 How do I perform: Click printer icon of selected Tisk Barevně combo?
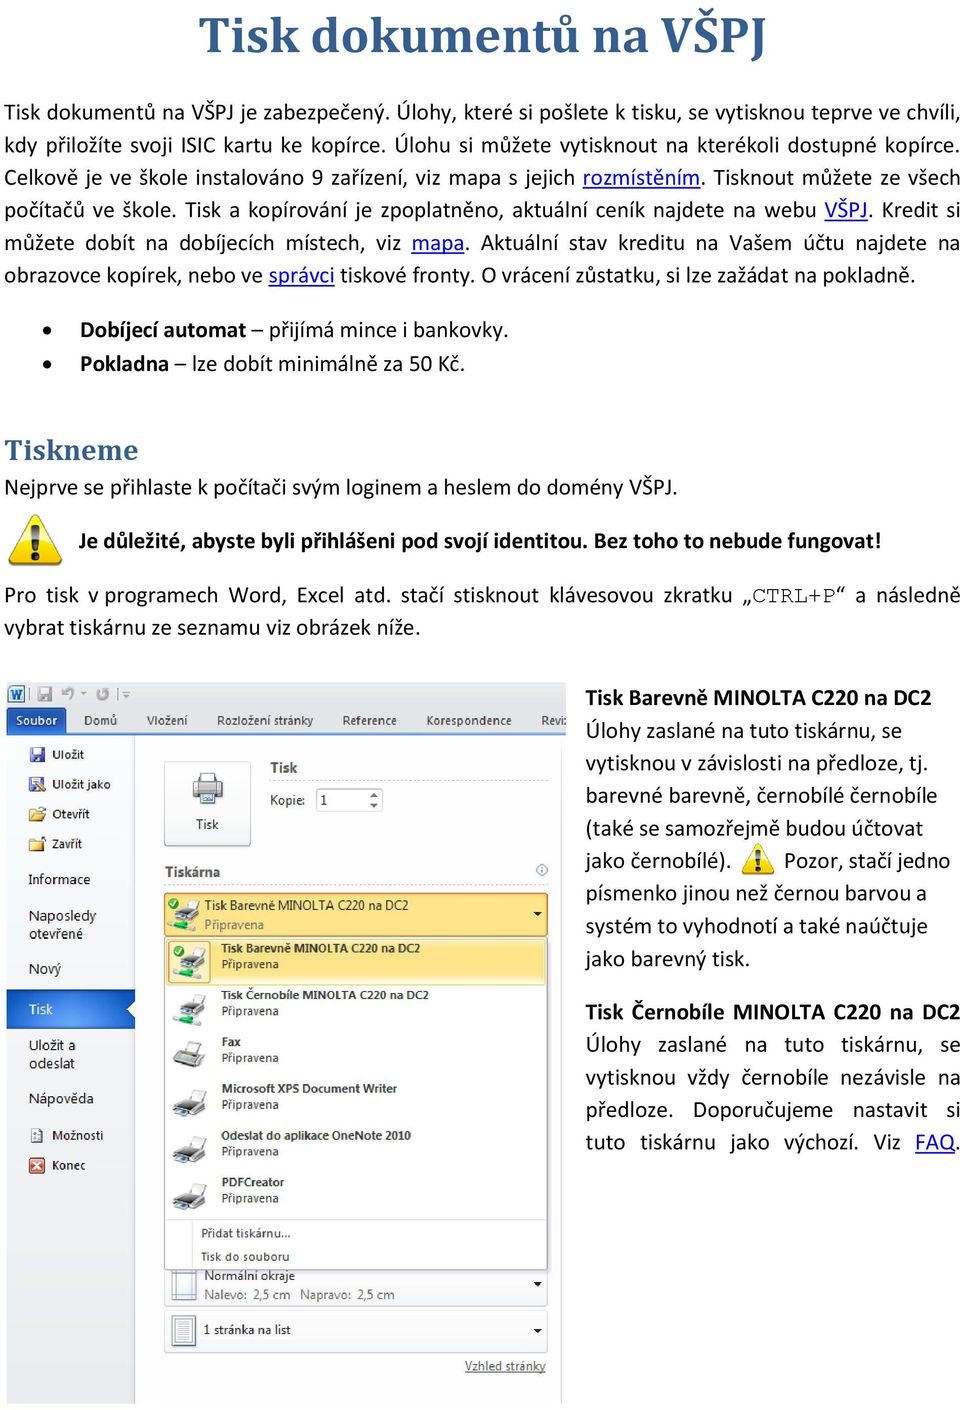(183, 914)
